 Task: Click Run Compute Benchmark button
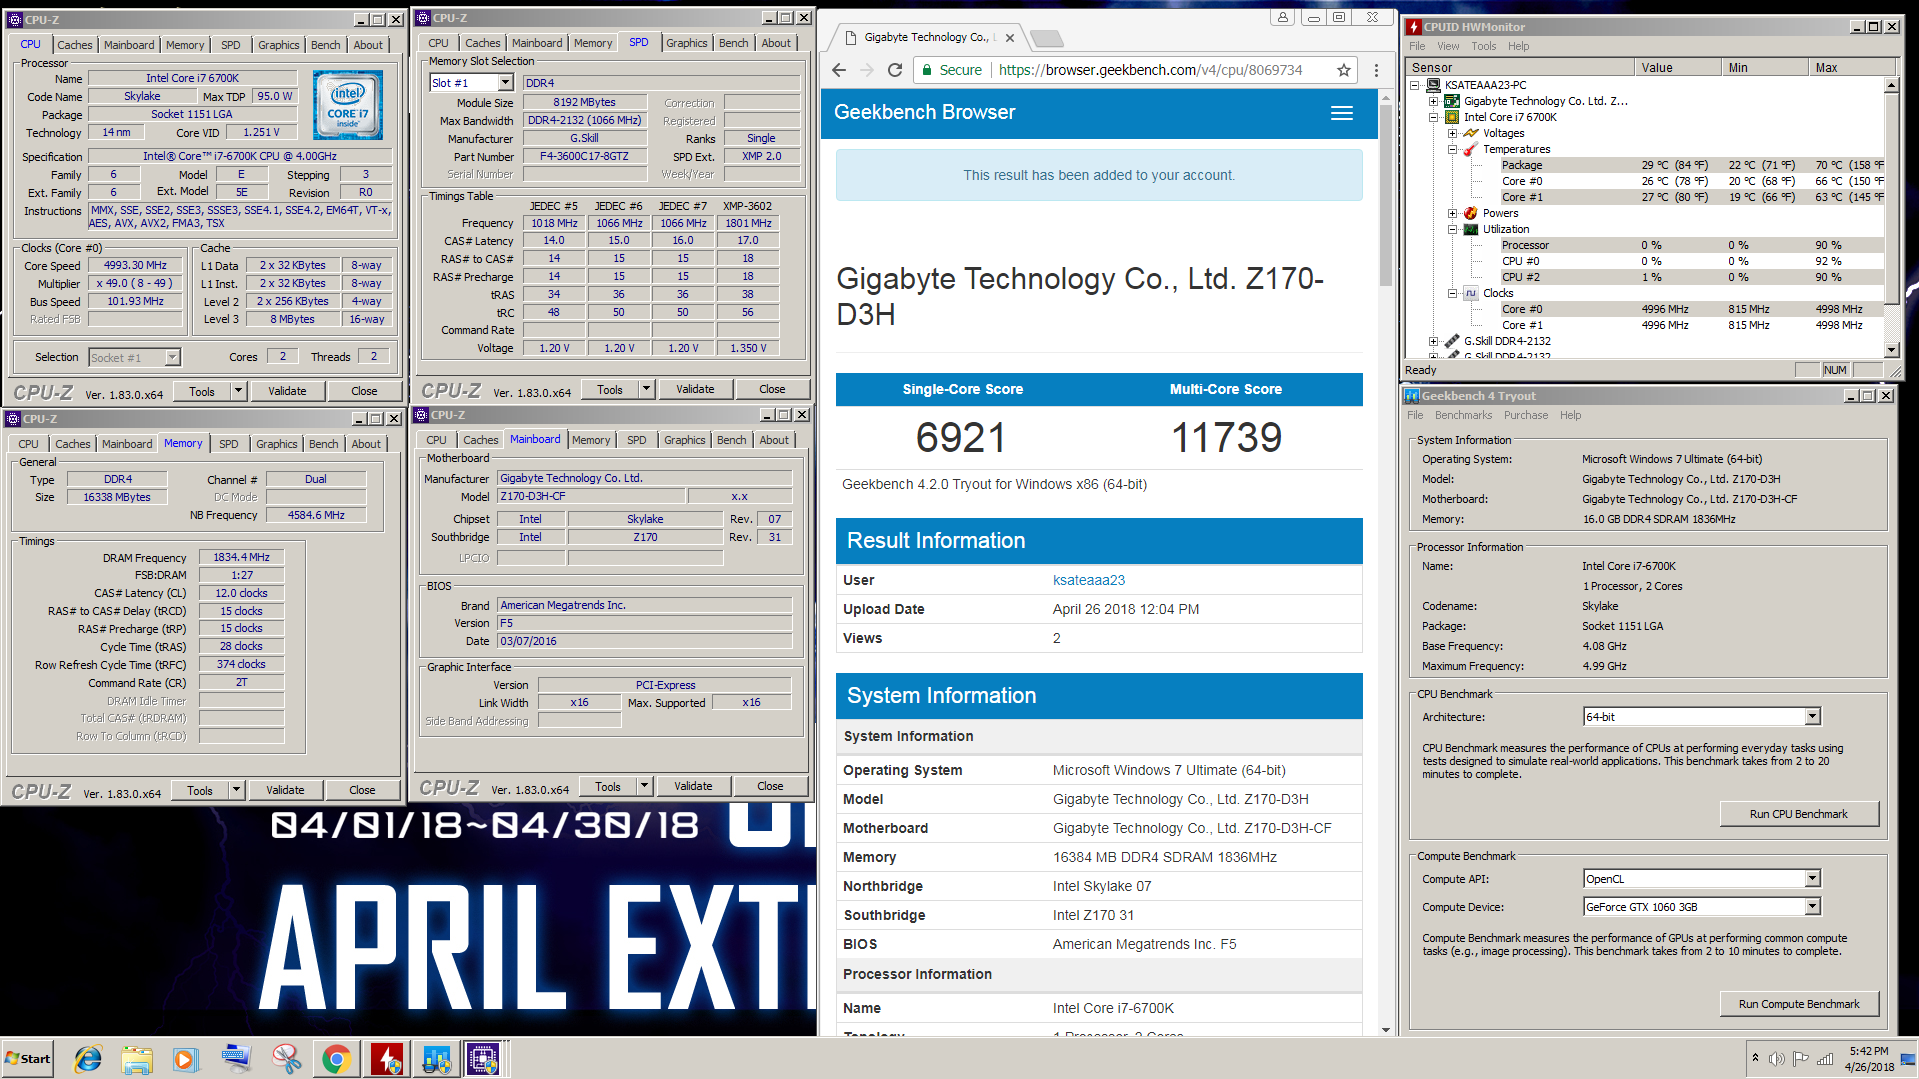[x=1799, y=1004]
